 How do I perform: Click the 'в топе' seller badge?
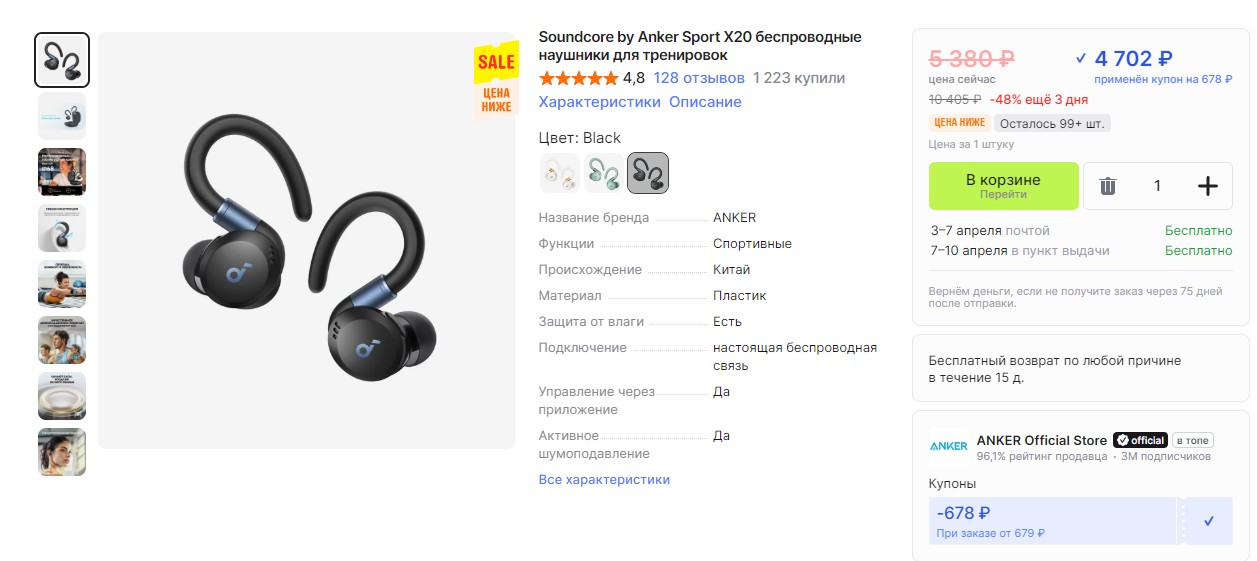point(1192,440)
